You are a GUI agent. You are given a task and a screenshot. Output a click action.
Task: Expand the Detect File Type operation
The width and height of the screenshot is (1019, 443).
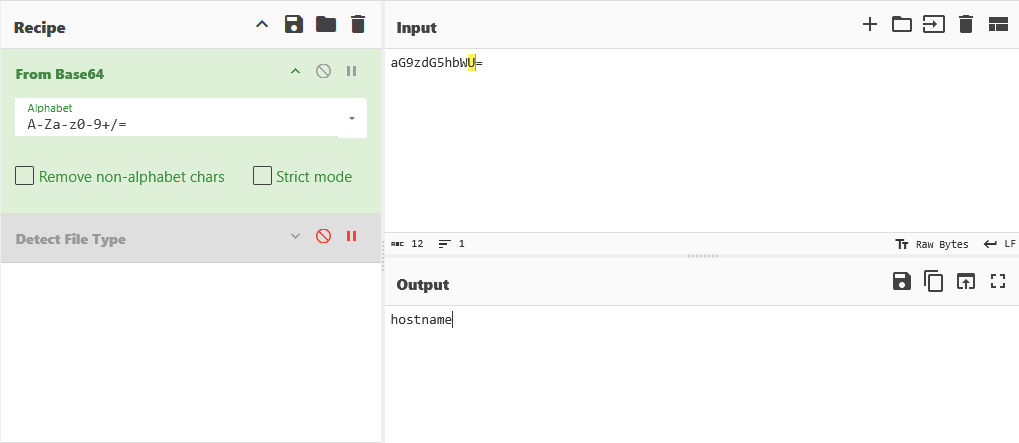tap(295, 237)
